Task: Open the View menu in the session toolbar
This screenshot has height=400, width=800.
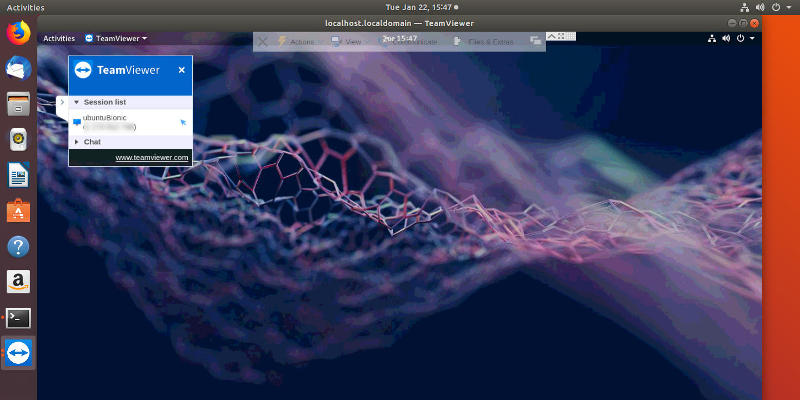Action: tap(346, 42)
